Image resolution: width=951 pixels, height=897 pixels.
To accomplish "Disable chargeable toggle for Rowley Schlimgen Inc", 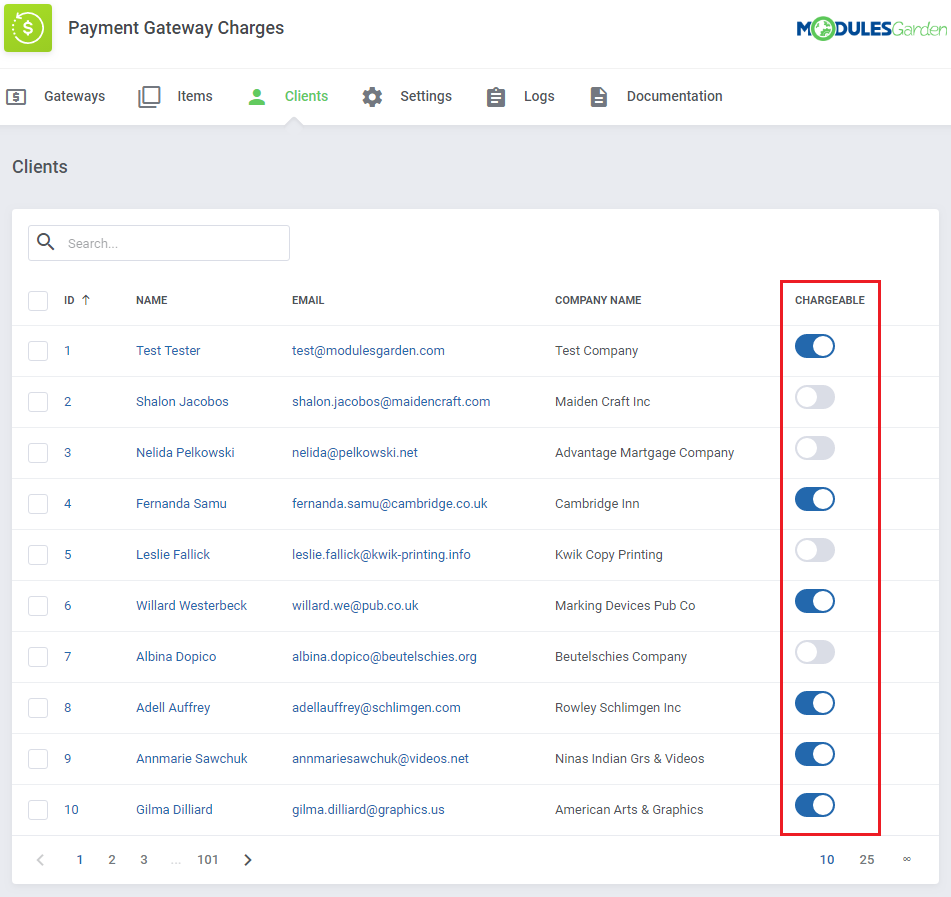I will 815,703.
